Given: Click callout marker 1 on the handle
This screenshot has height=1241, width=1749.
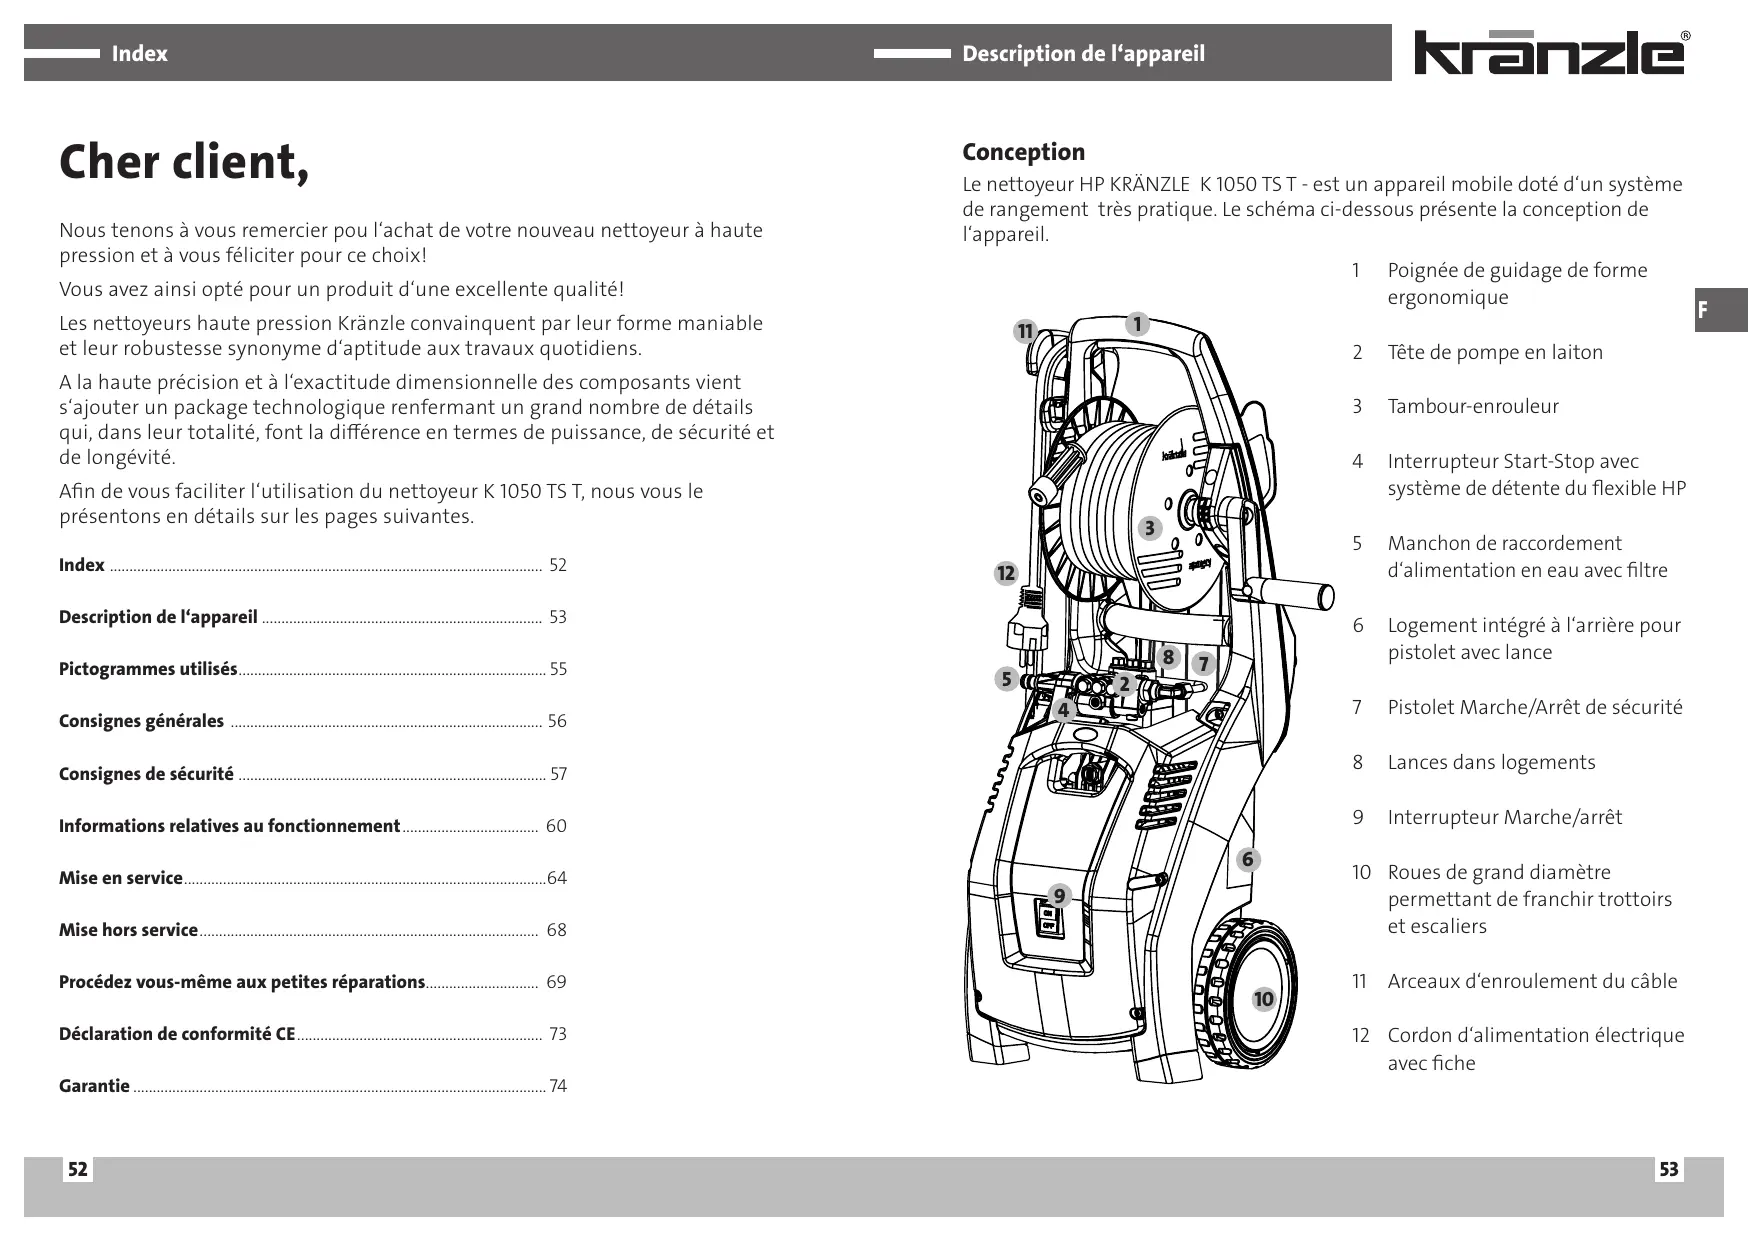Looking at the screenshot, I should (1137, 324).
